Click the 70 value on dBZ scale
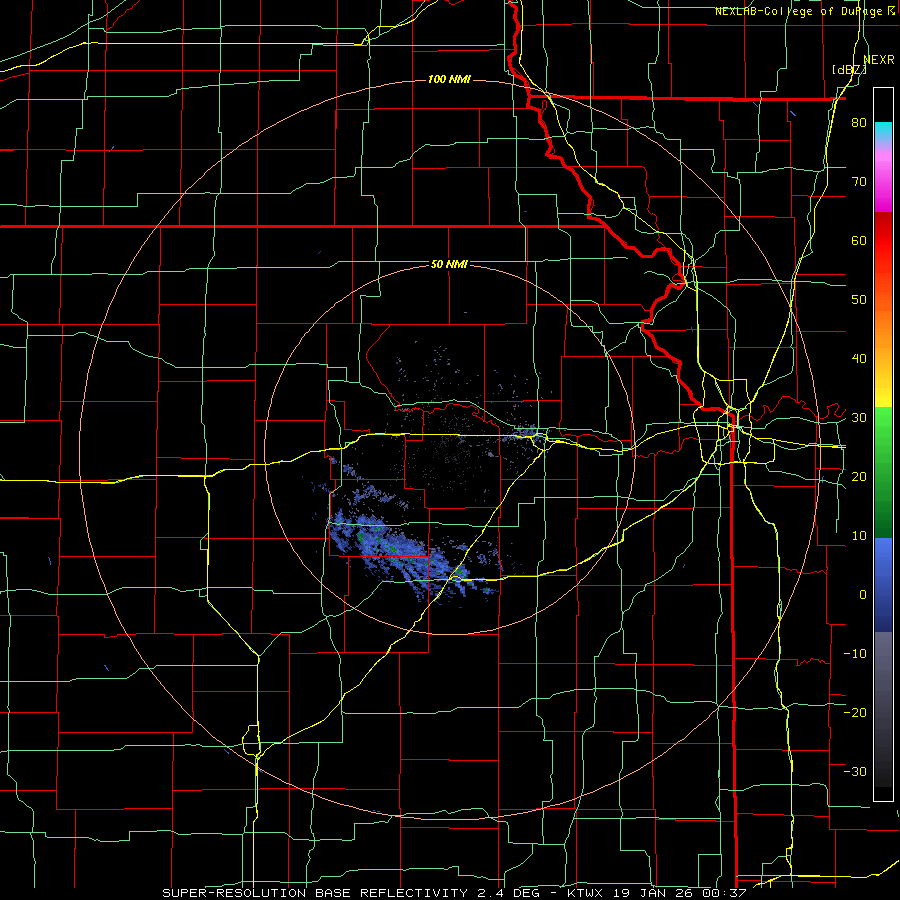Viewport: 900px width, 900px height. [859, 181]
